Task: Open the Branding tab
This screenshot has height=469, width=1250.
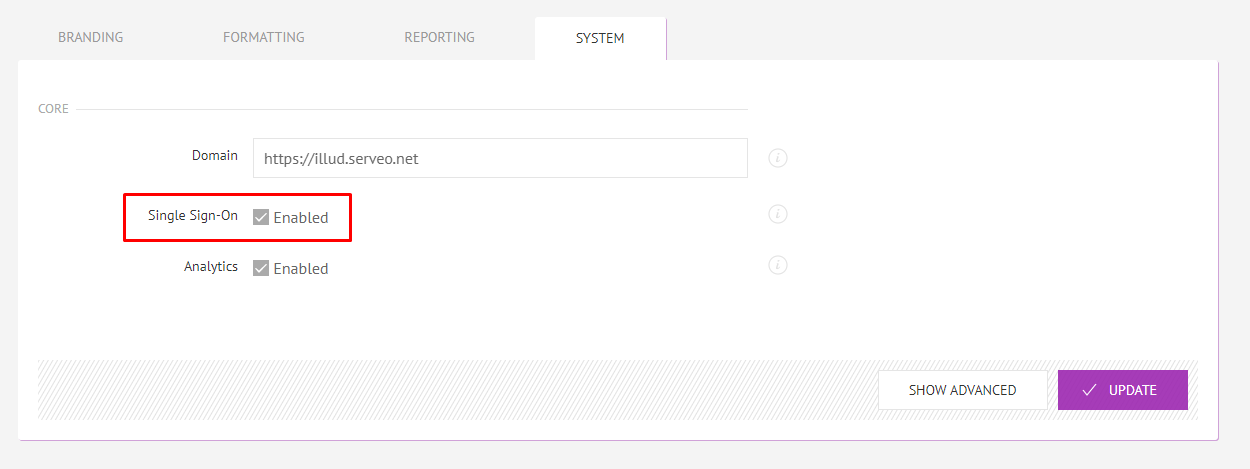Action: tap(91, 38)
